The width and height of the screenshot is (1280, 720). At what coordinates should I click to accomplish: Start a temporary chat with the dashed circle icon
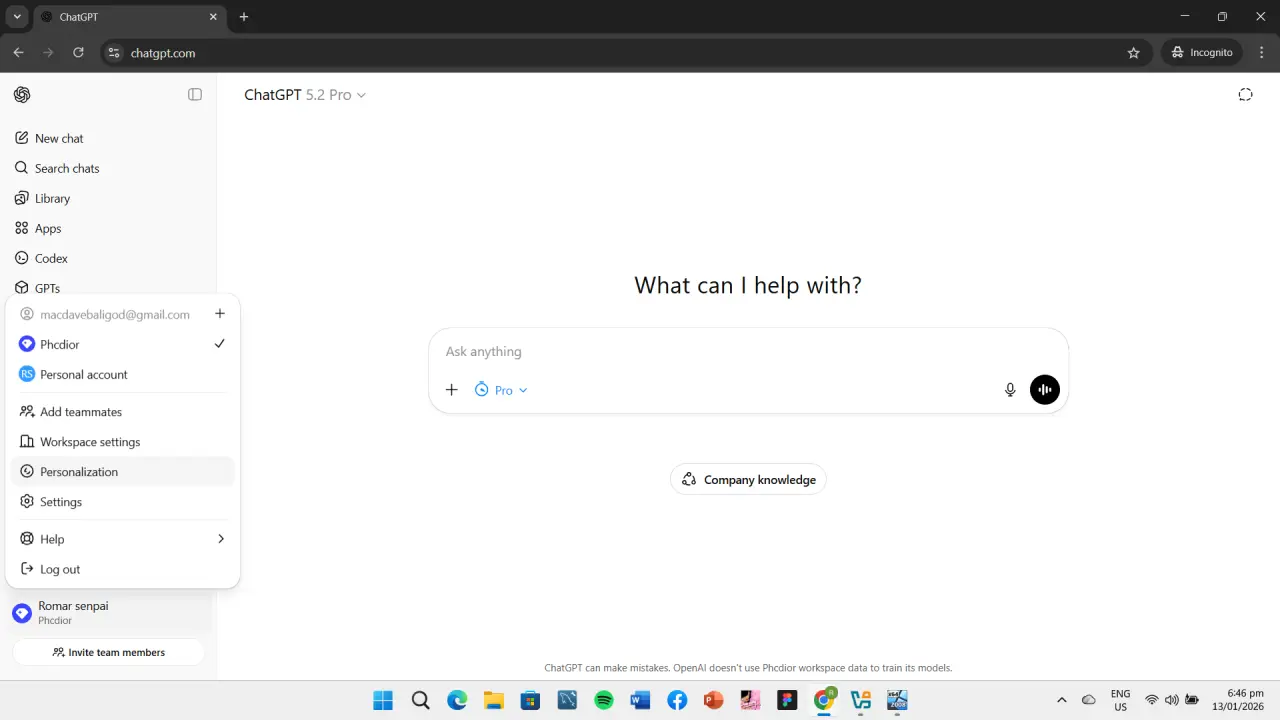[1245, 95]
